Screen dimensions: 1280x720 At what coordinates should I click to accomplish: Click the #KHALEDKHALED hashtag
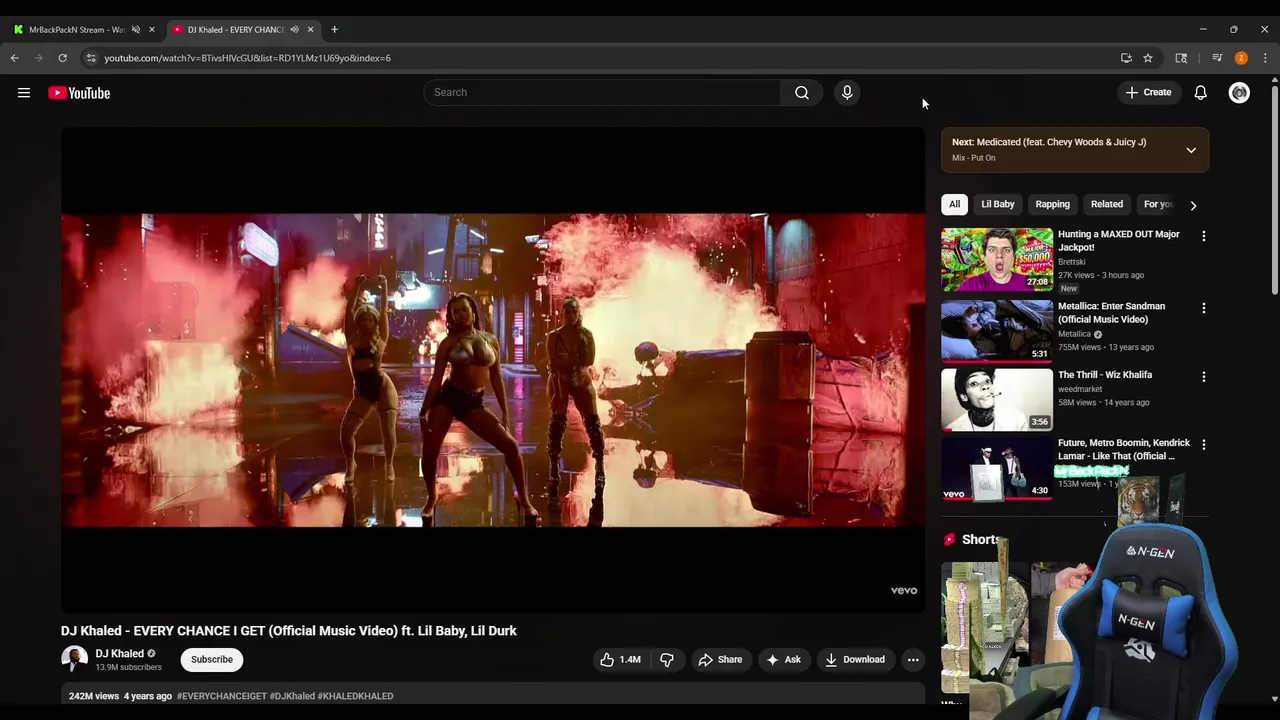(355, 696)
